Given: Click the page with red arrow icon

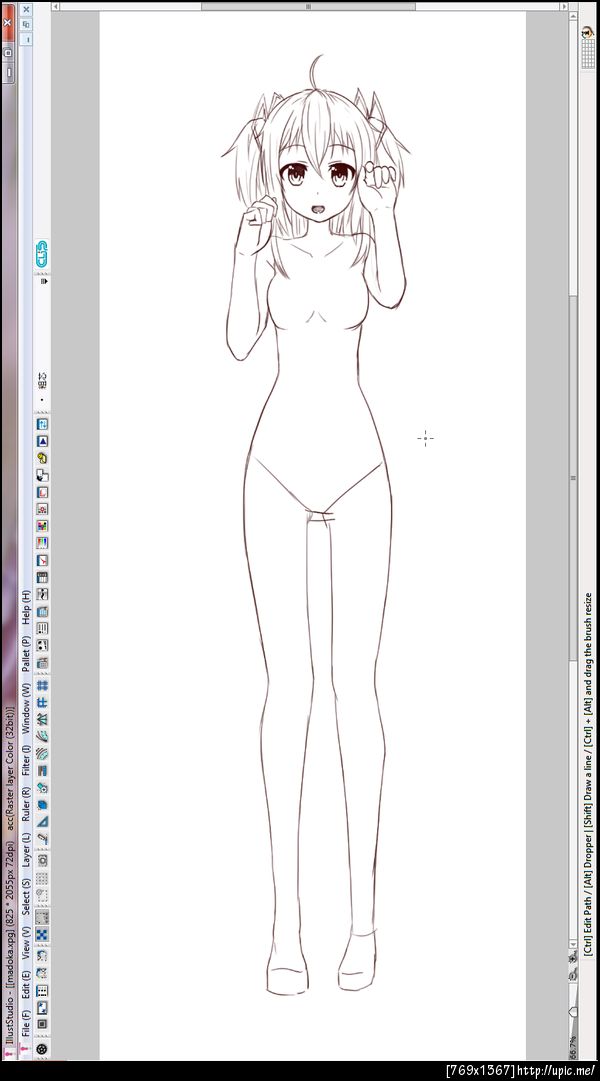Looking at the screenshot, I should tap(42, 560).
